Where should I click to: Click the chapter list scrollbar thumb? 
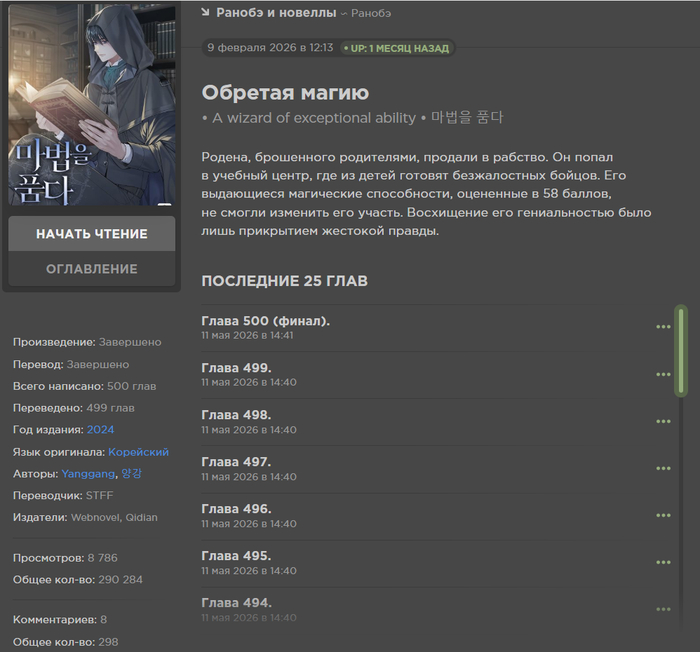point(681,351)
